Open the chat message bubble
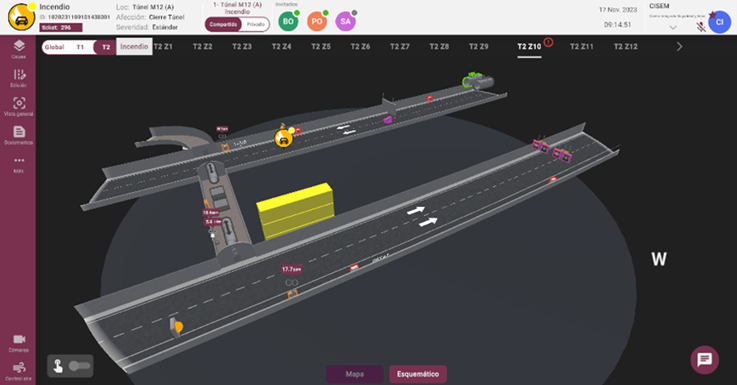Viewport: 737px width, 385px height. click(704, 360)
